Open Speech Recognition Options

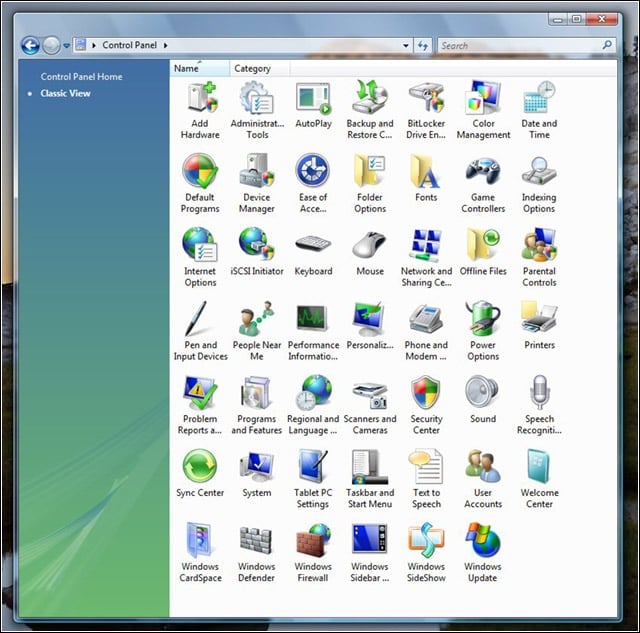pos(539,405)
